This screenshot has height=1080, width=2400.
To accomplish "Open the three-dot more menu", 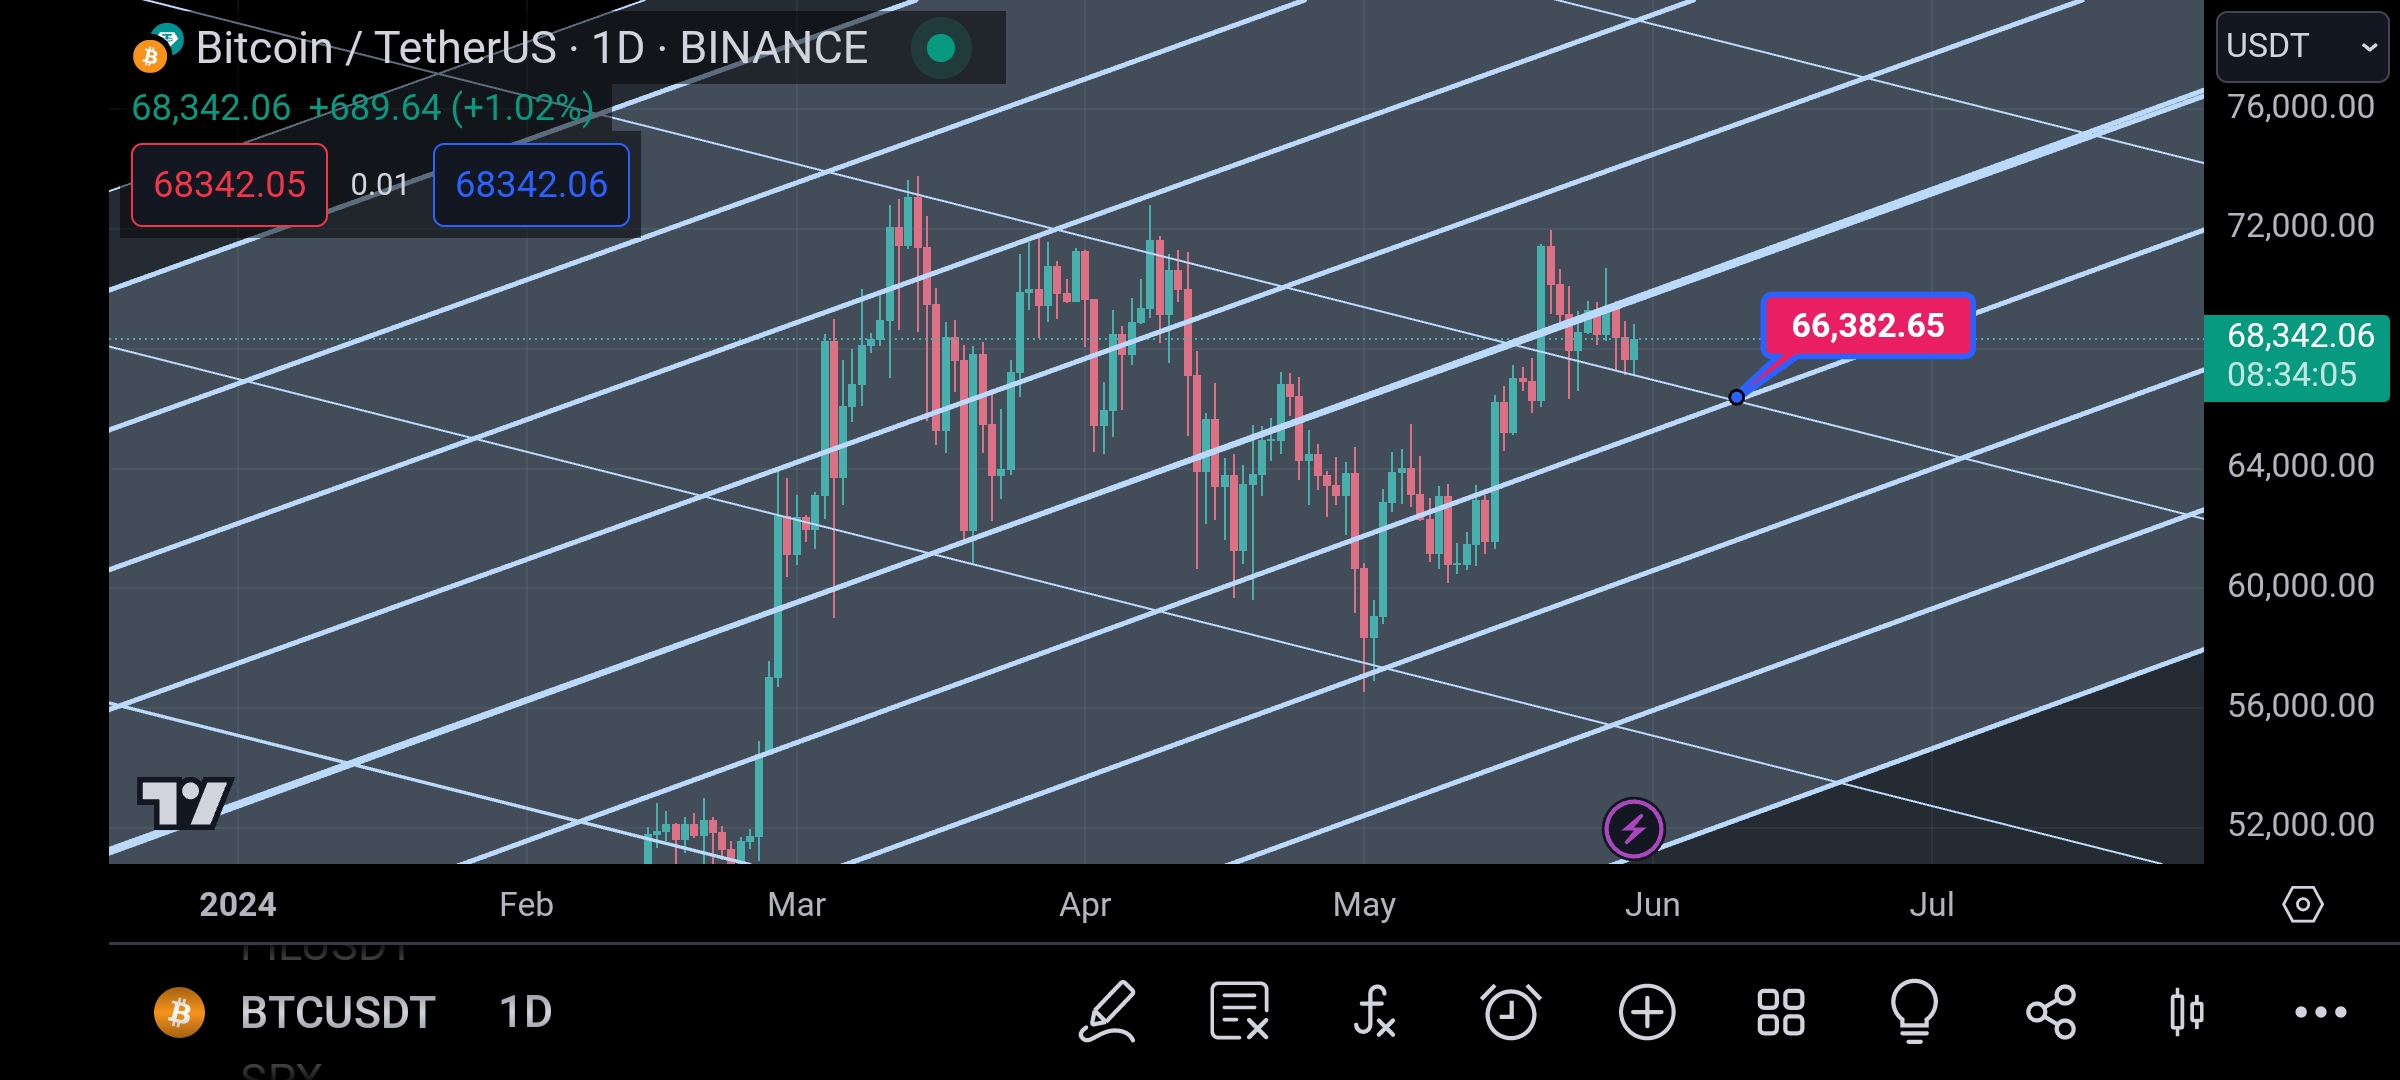I will pyautogui.click(x=2320, y=1012).
